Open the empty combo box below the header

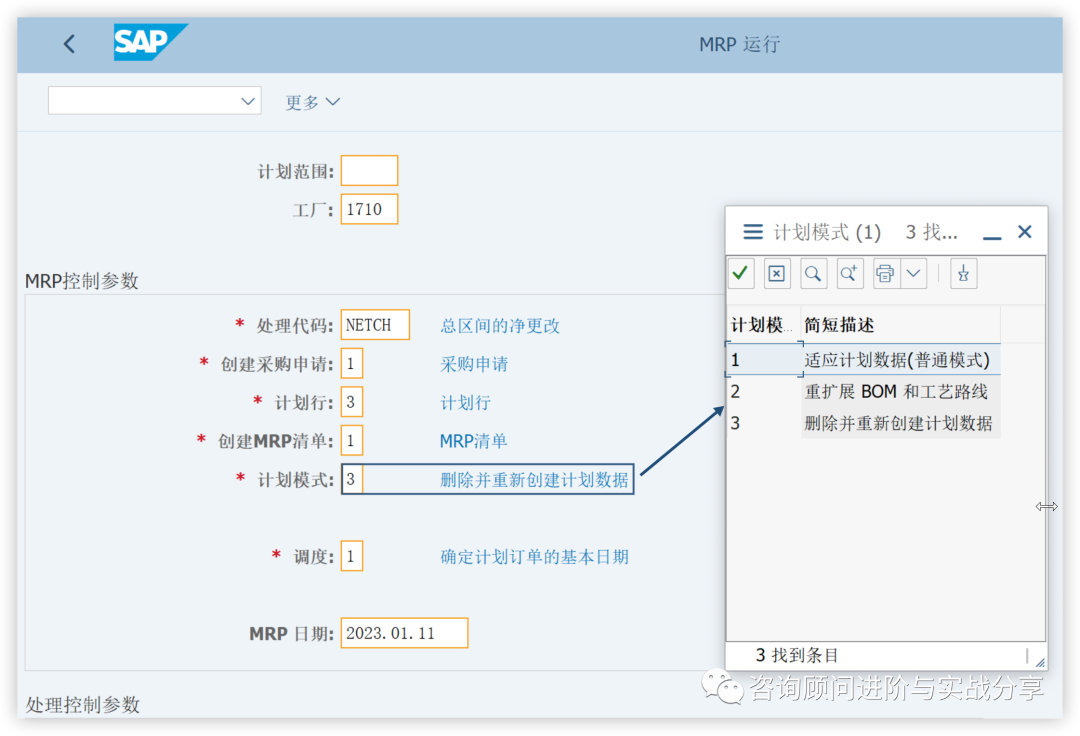[154, 101]
